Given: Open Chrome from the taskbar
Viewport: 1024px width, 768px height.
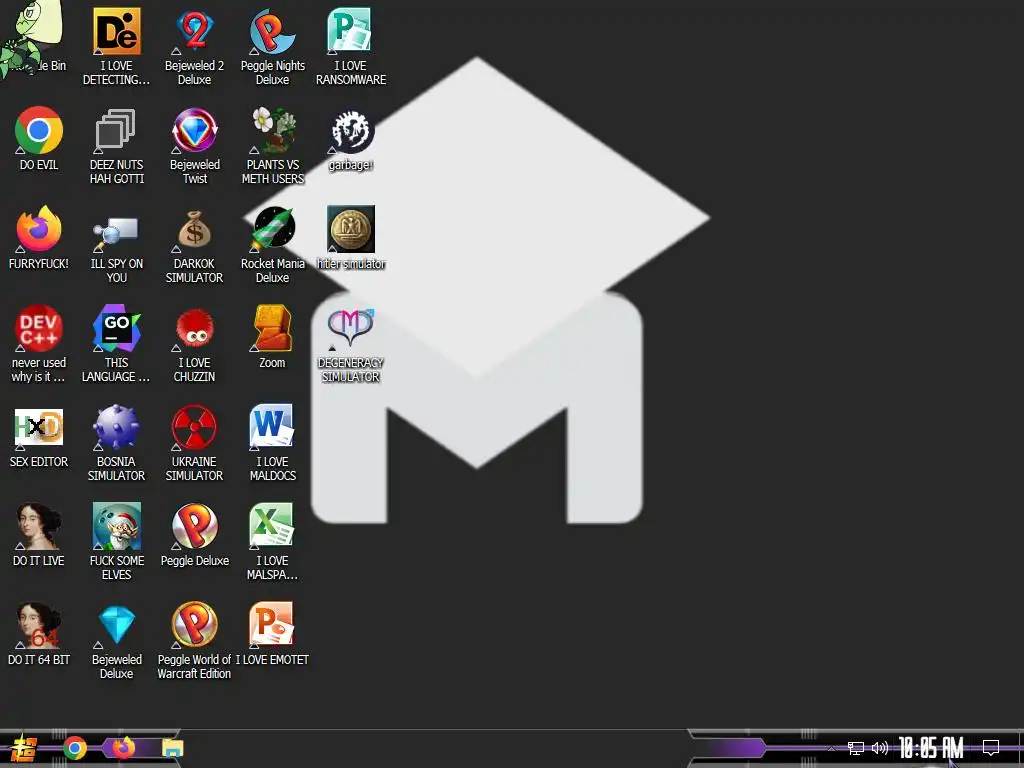Looking at the screenshot, I should click(75, 748).
